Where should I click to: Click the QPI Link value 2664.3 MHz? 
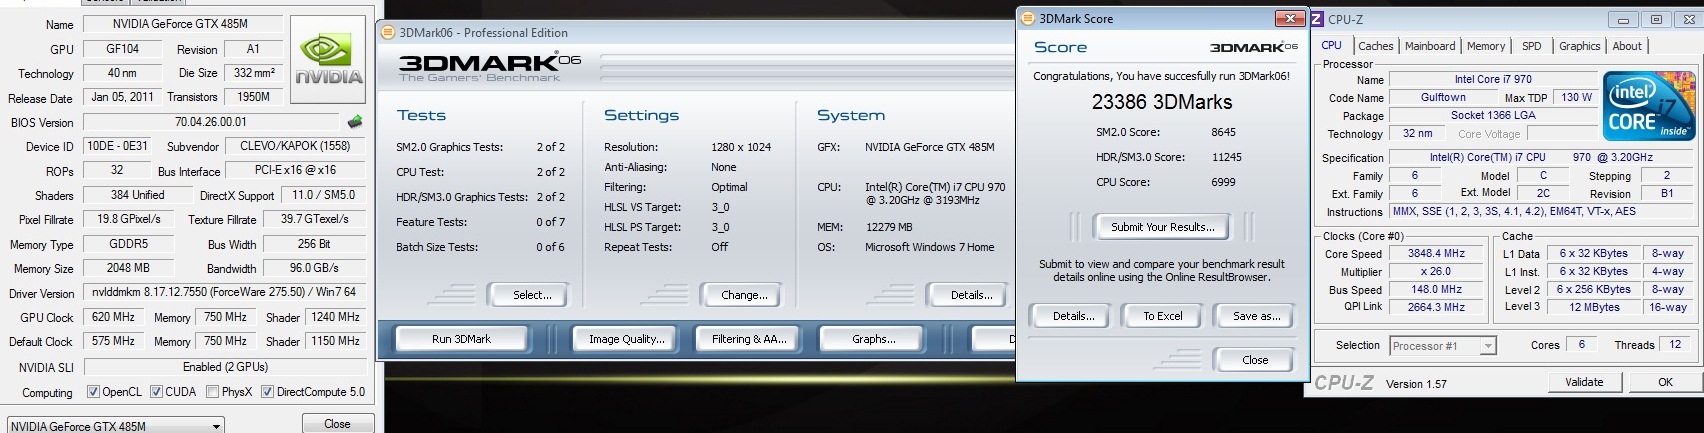(x=1436, y=307)
